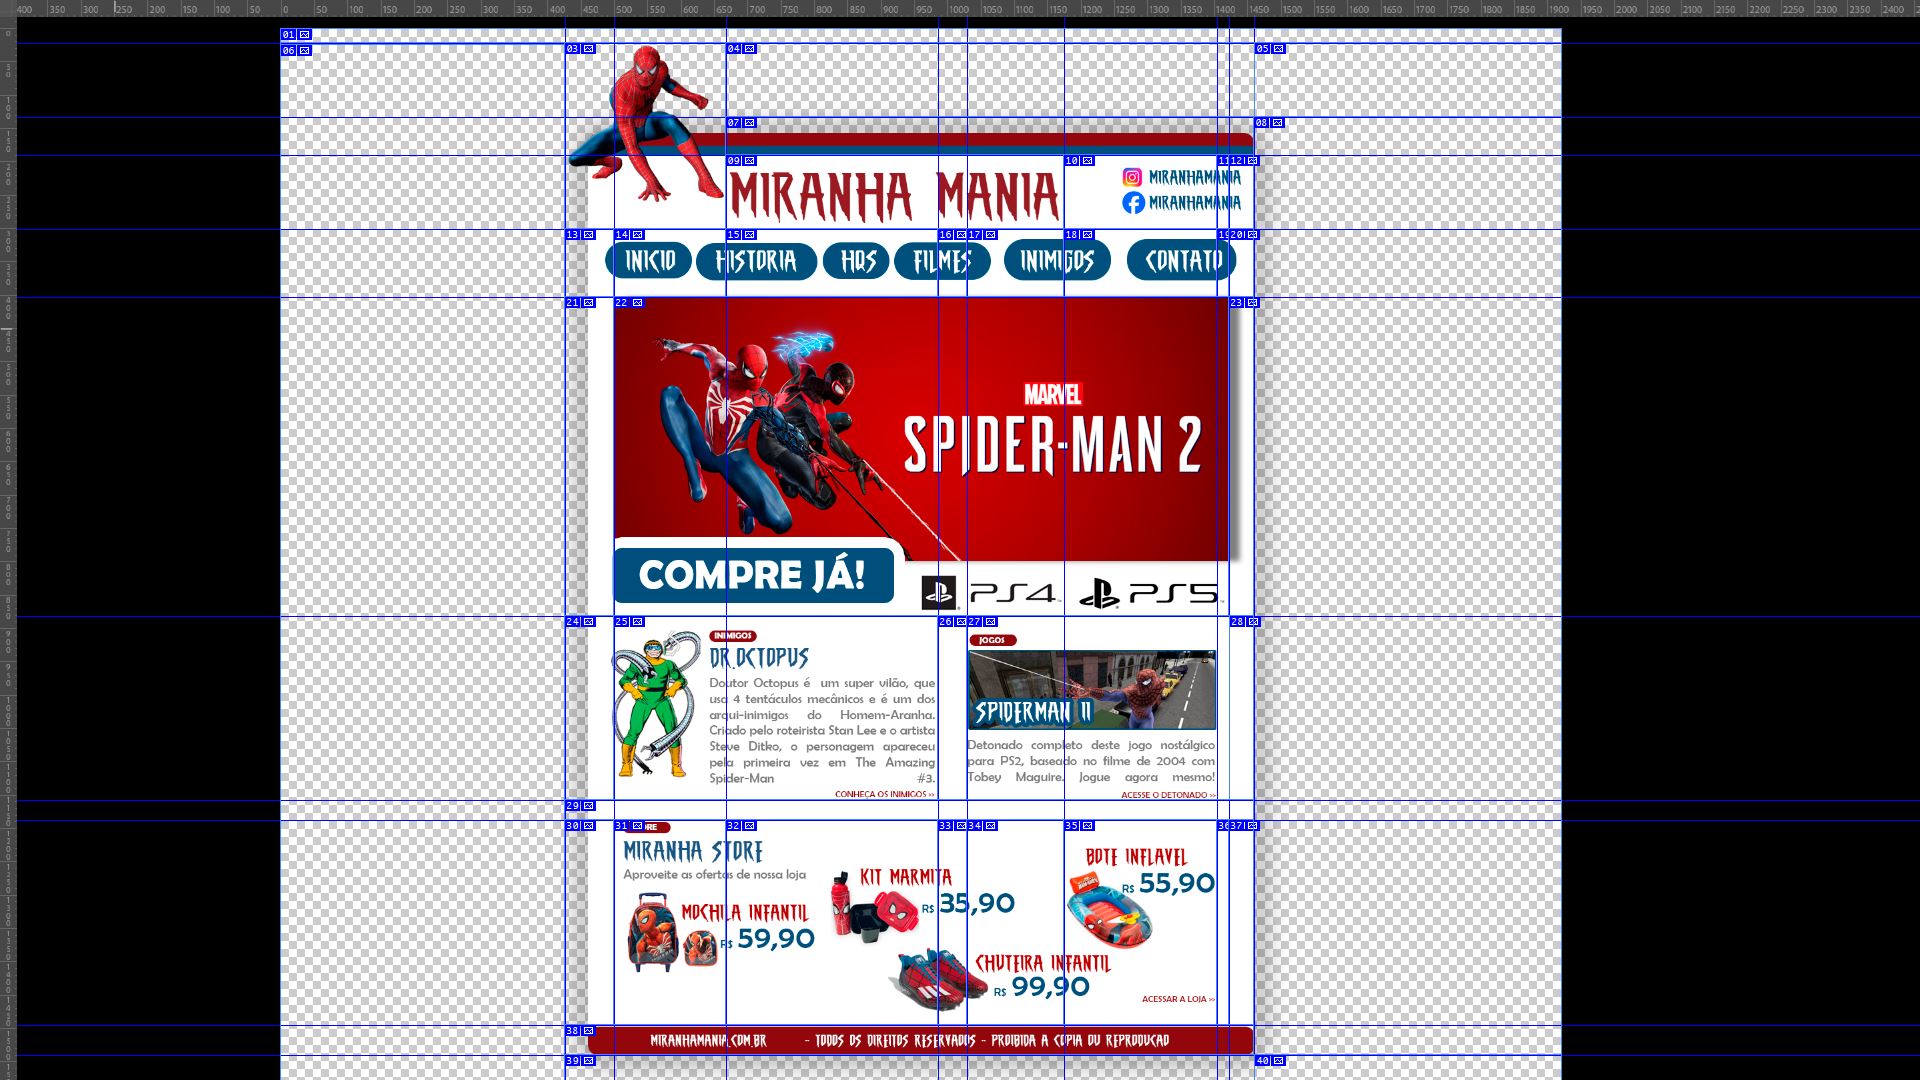Screen dimensions: 1920x1080
Task: Open the CONTATO navigation button
Action: tap(1182, 261)
